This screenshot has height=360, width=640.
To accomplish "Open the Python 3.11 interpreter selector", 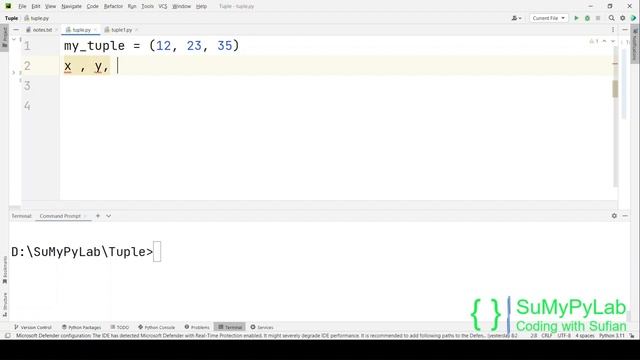I will (x=612, y=336).
